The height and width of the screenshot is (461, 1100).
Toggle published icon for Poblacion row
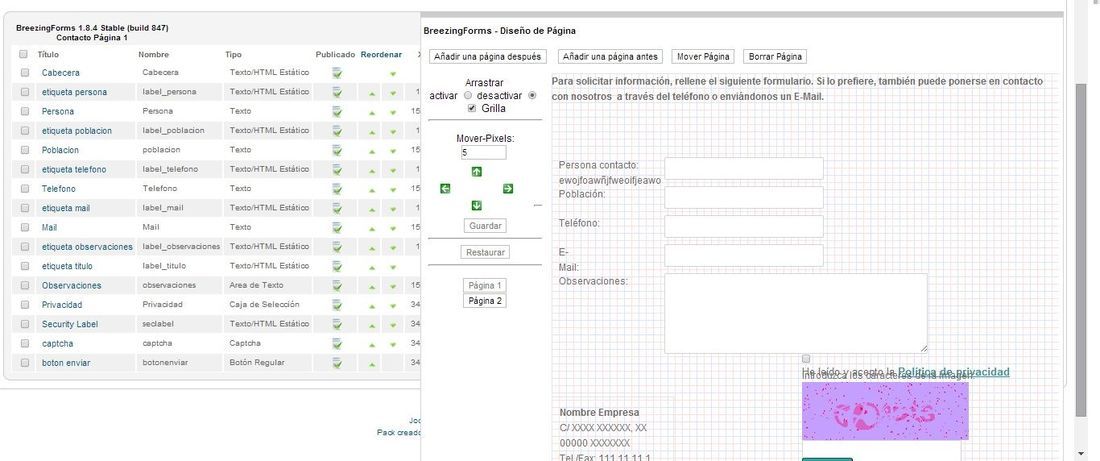(x=337, y=150)
